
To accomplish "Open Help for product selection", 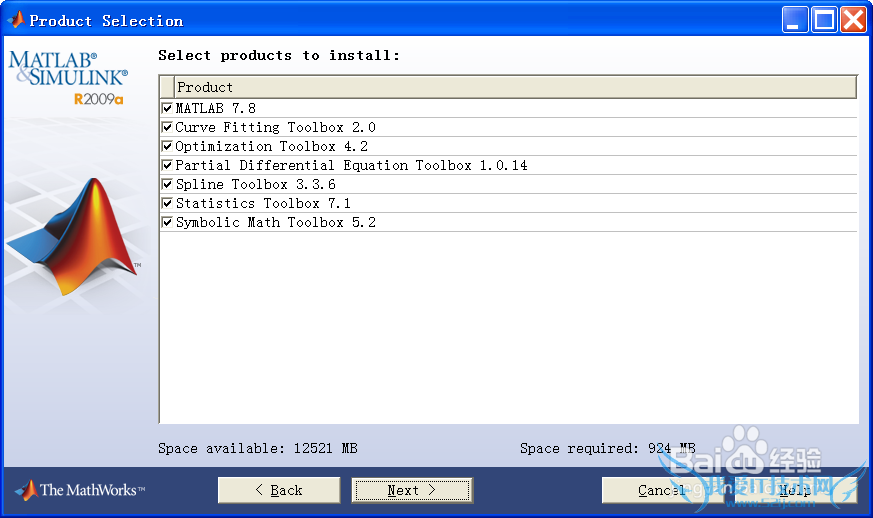I will pos(795,490).
